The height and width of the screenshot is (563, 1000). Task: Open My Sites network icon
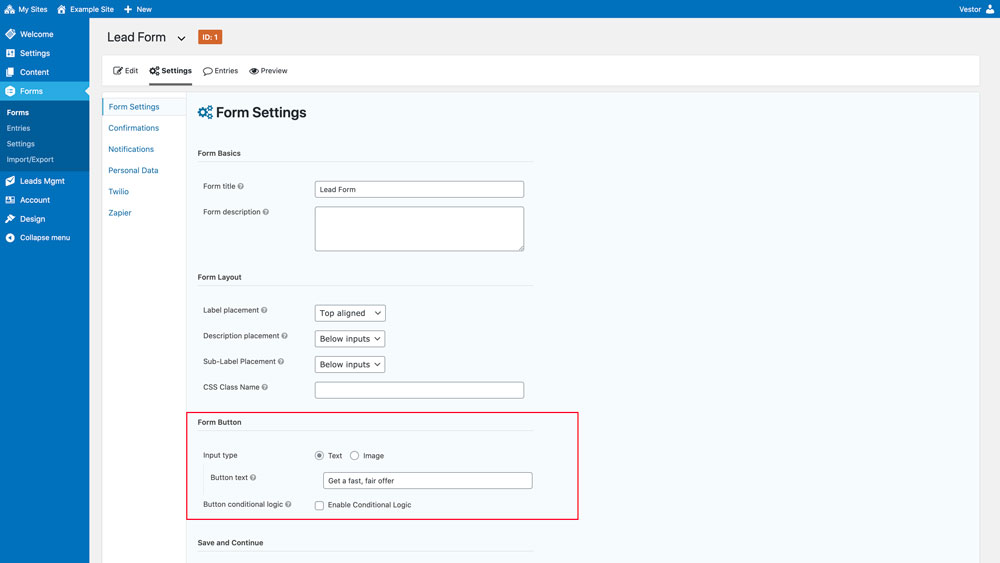click(x=10, y=9)
